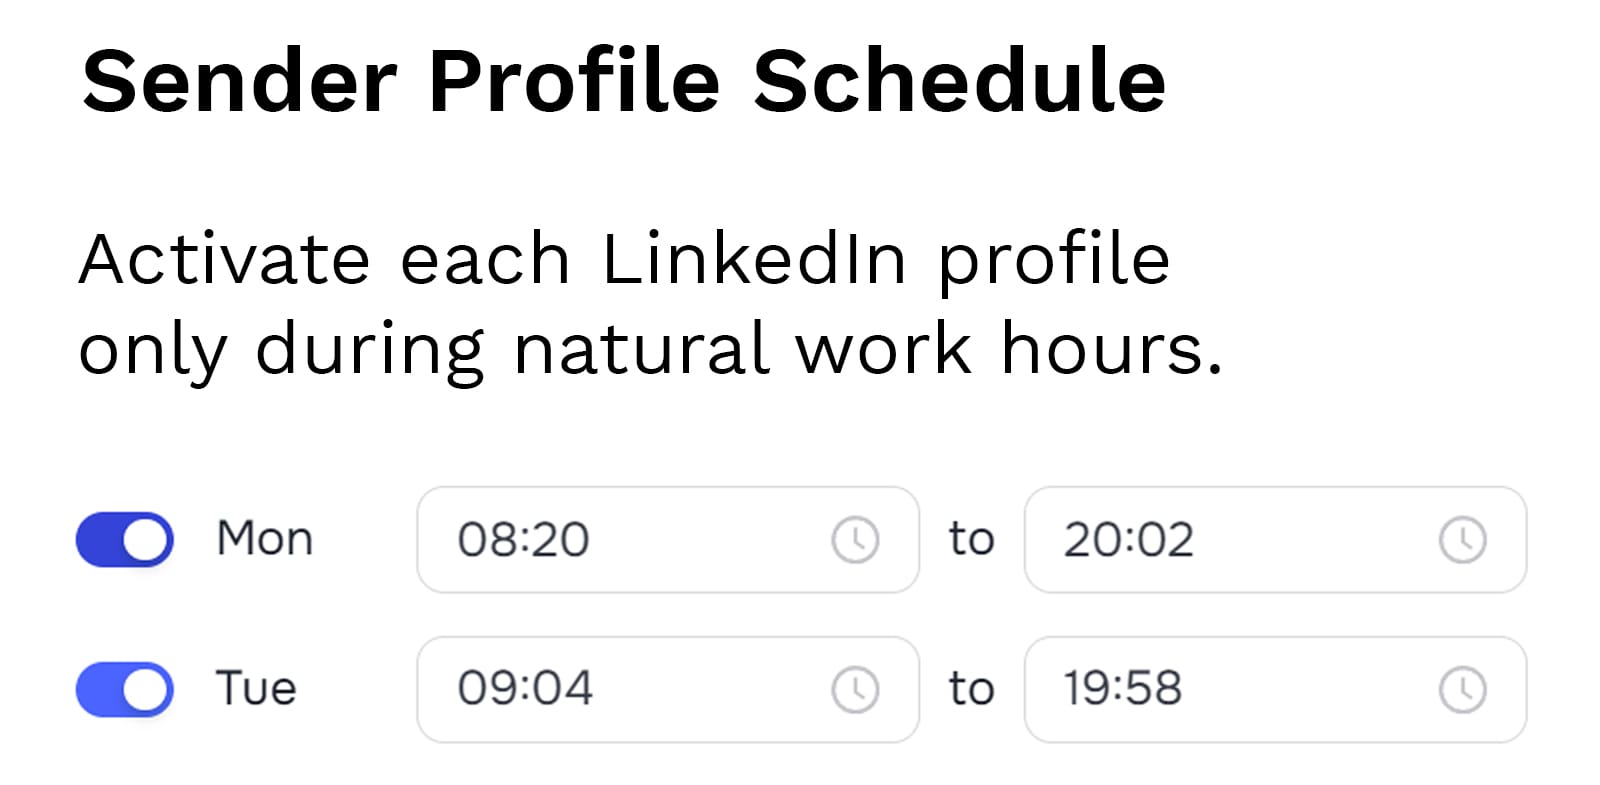Click the "natural work hours" description text
Screen dimensions: 1600x785
click(x=866, y=350)
